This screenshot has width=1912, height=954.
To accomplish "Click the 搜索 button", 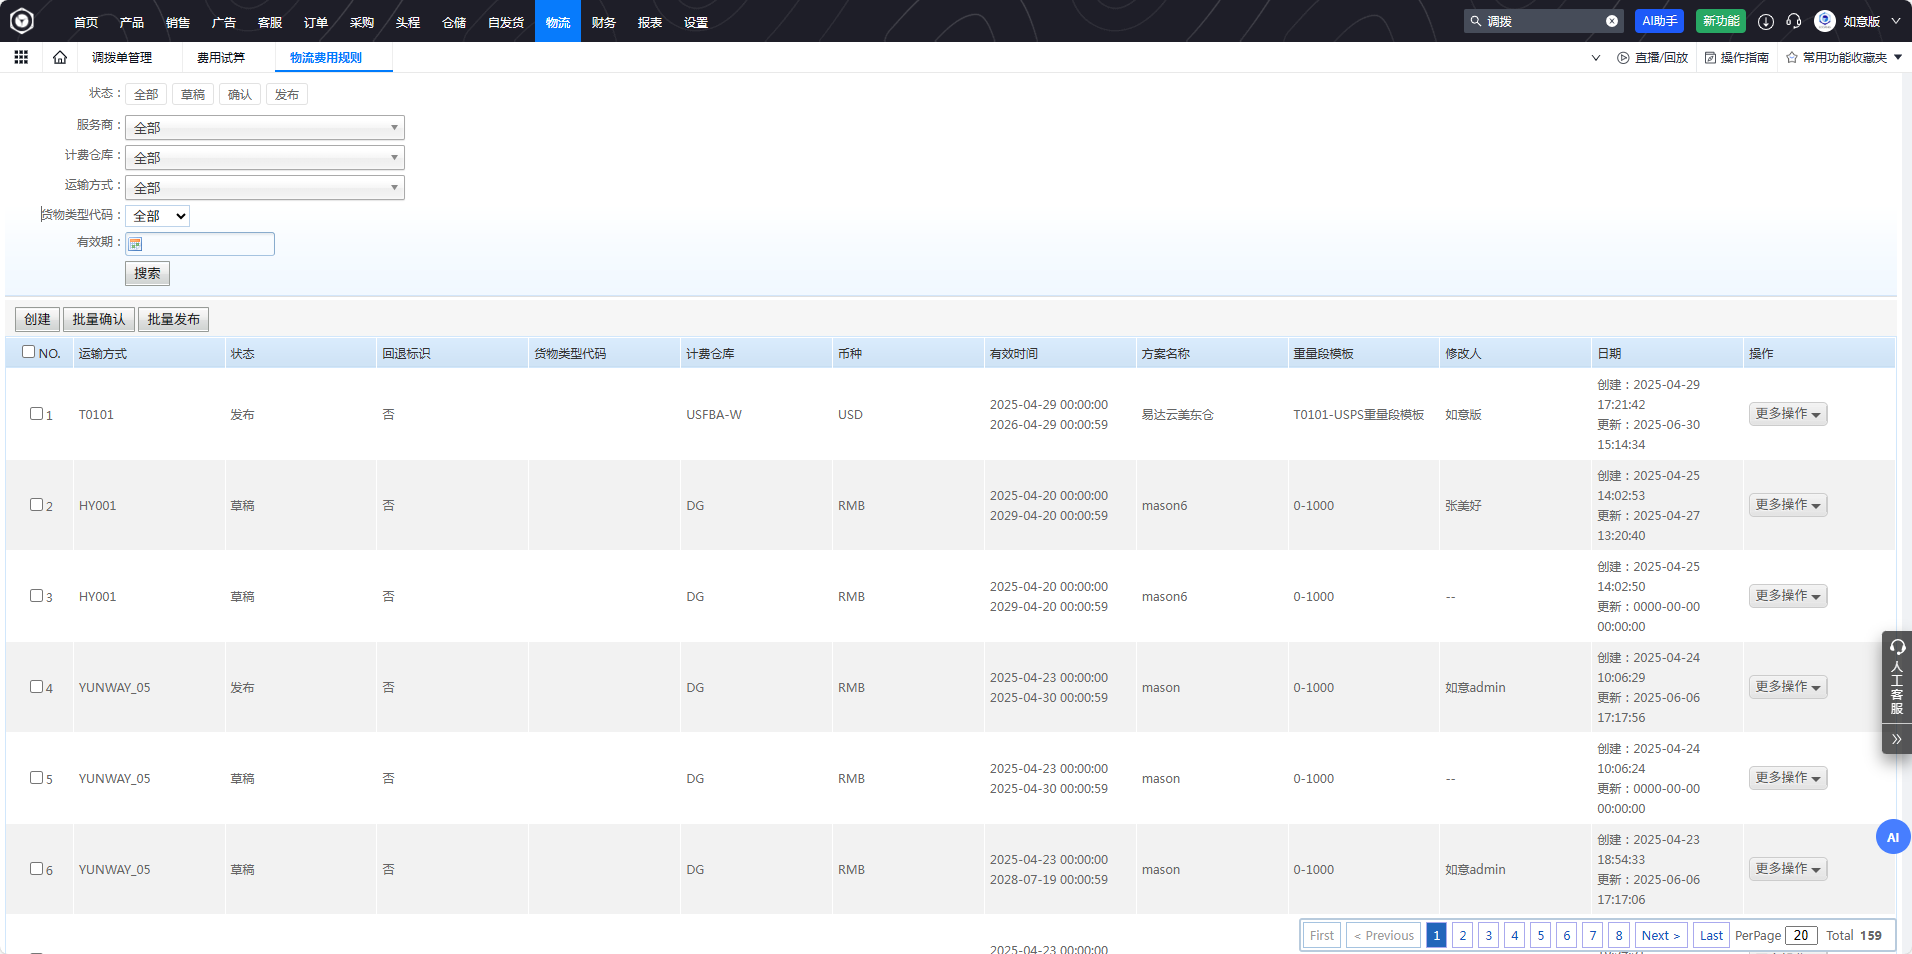I will click(147, 273).
